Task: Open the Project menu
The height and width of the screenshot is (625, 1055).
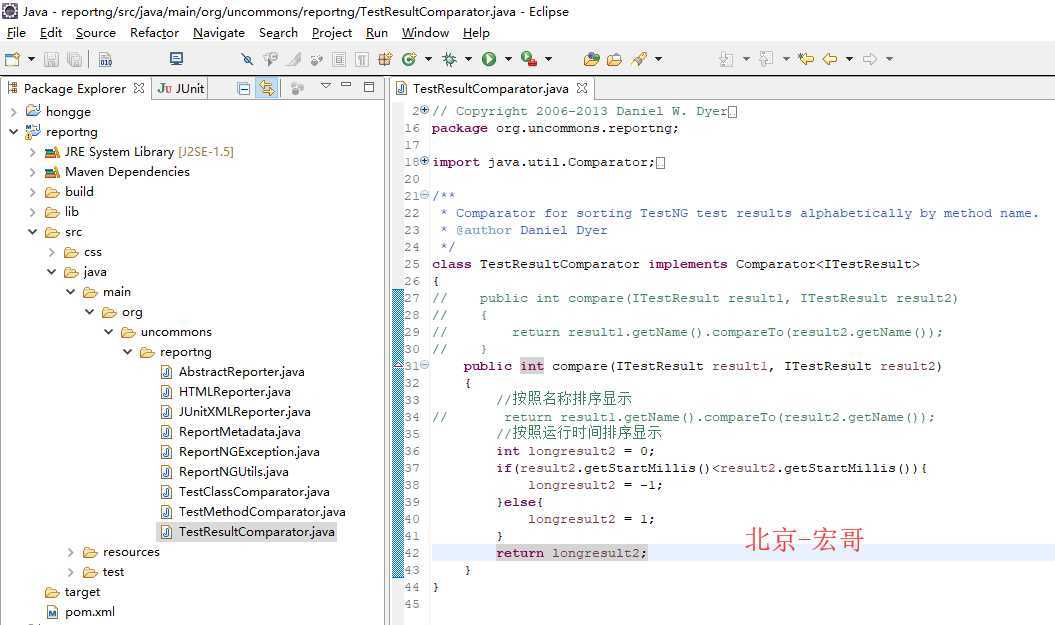Action: click(x=332, y=32)
